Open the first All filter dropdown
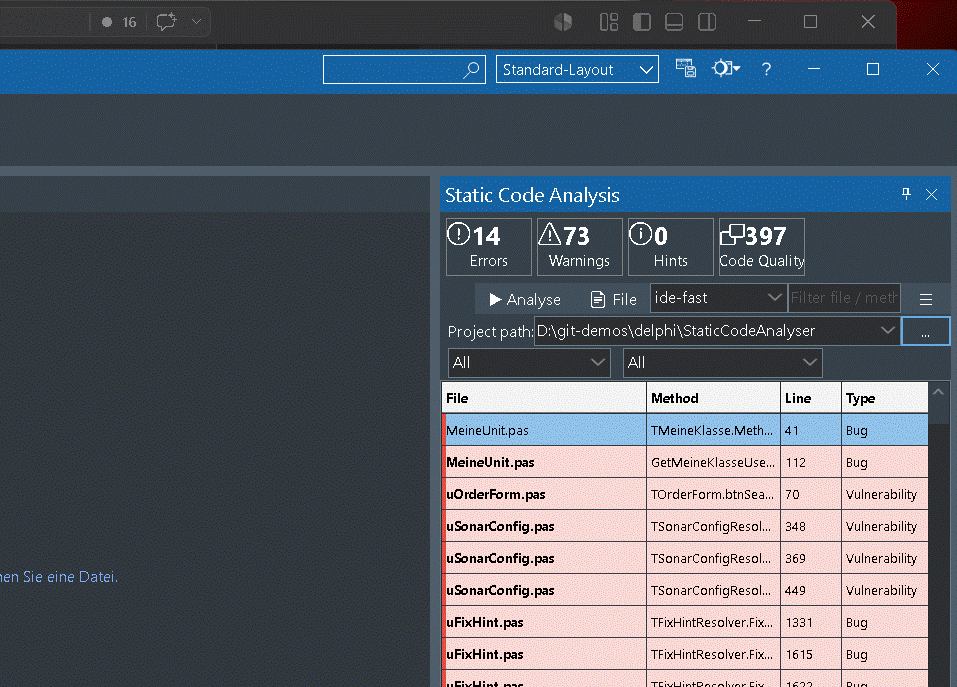The image size is (957, 687). pos(529,362)
